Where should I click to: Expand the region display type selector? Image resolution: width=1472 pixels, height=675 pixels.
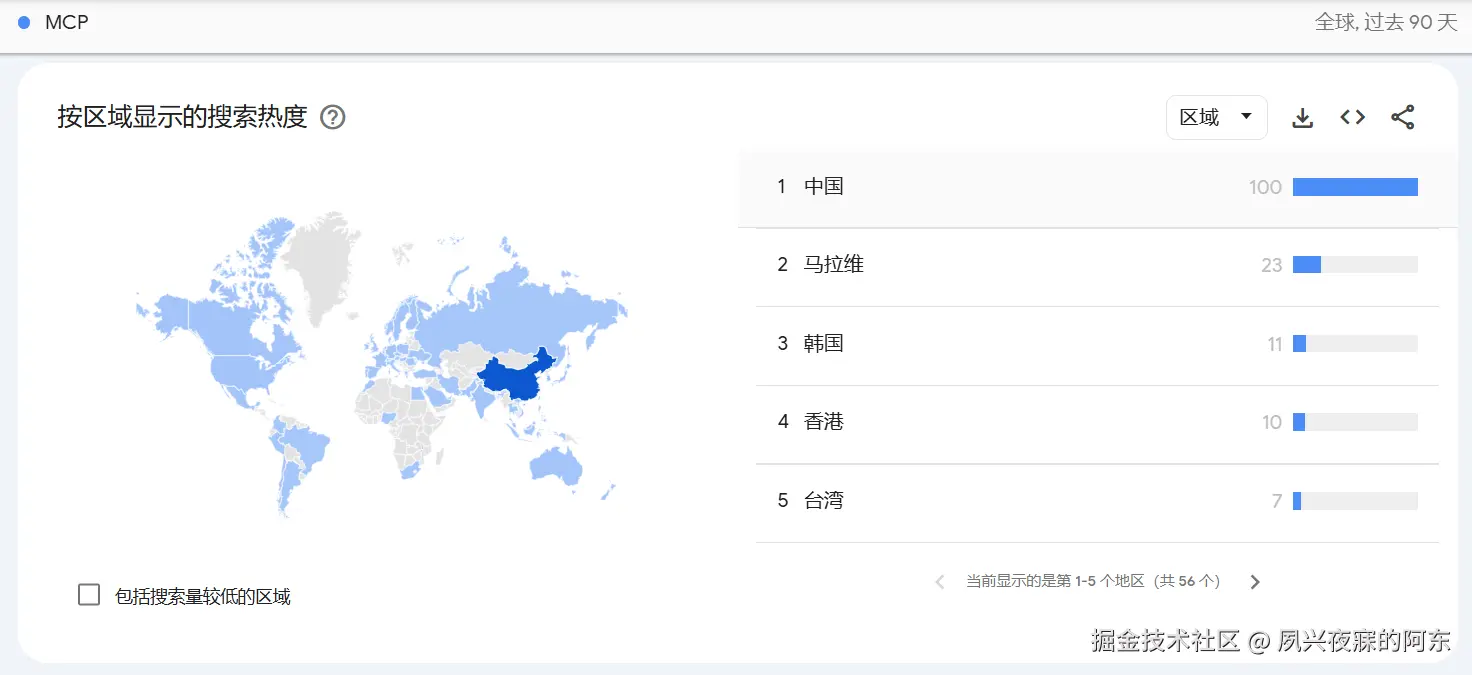(1216, 117)
